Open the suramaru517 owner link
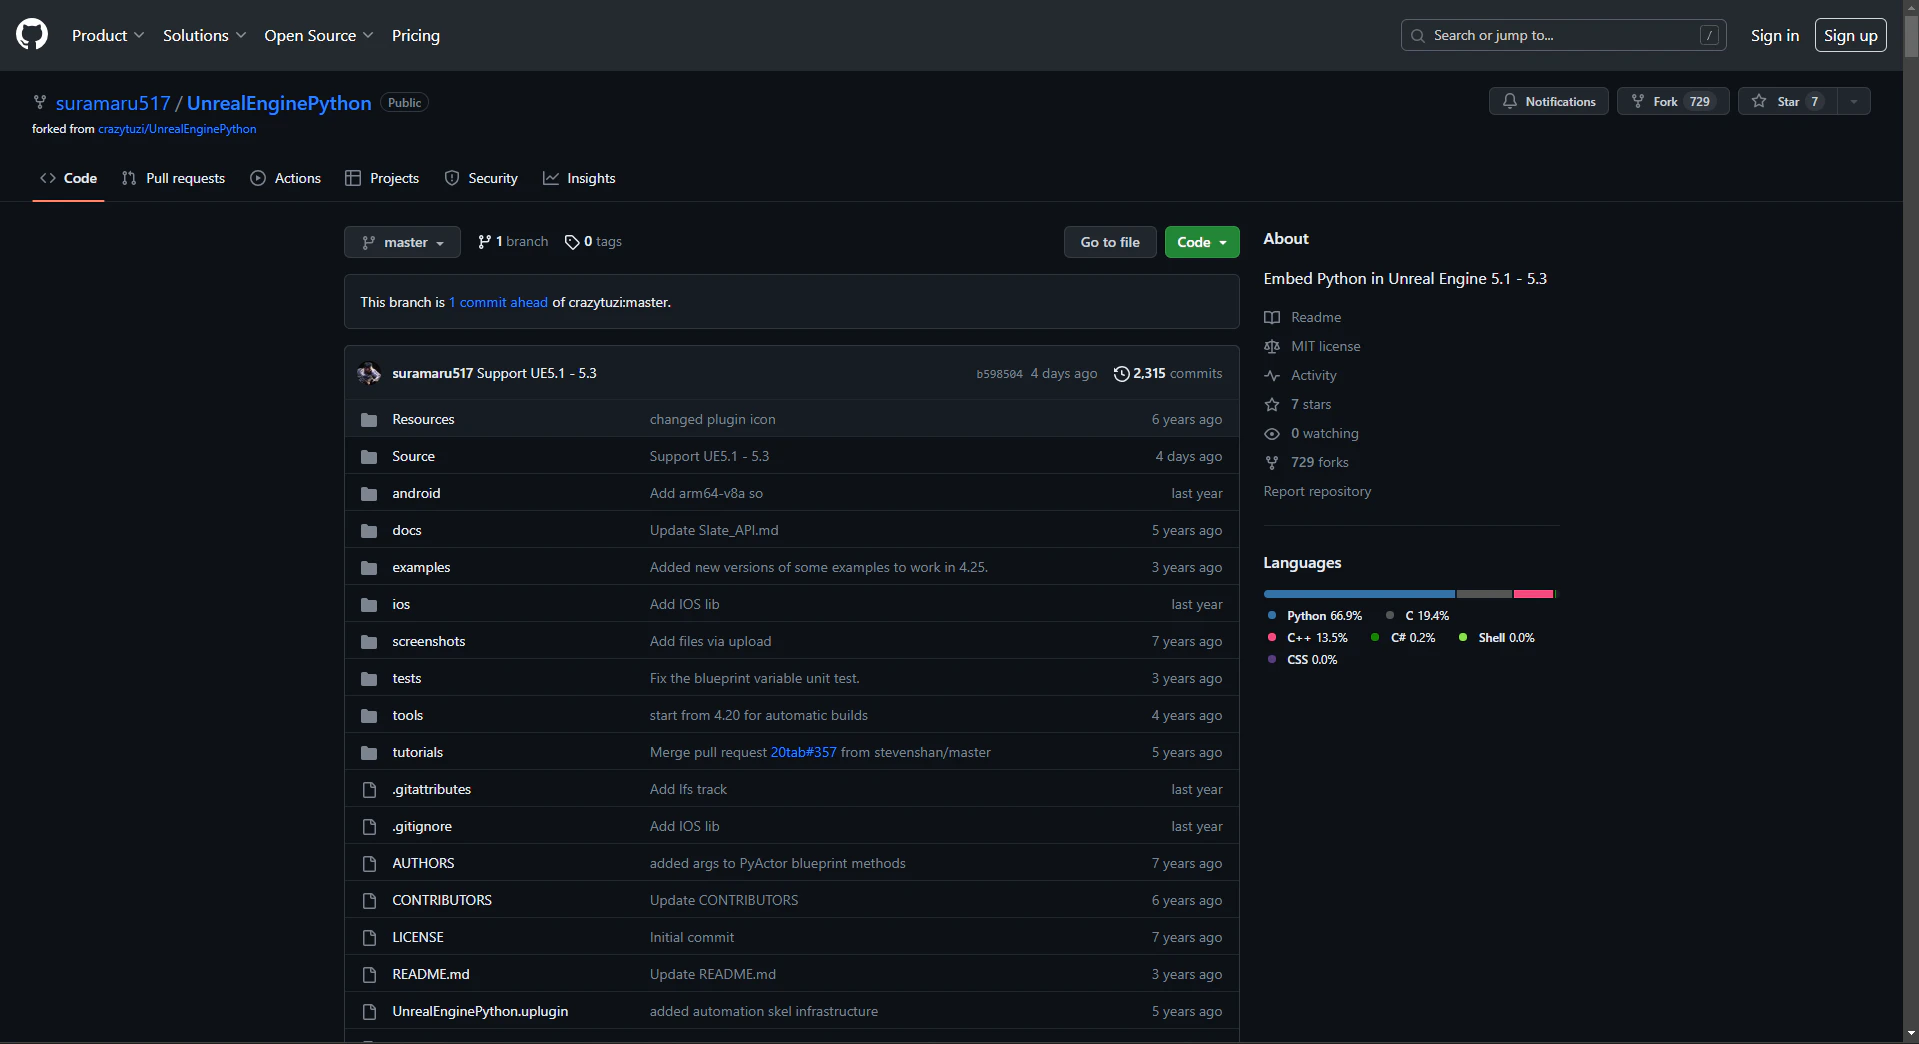 coord(113,103)
